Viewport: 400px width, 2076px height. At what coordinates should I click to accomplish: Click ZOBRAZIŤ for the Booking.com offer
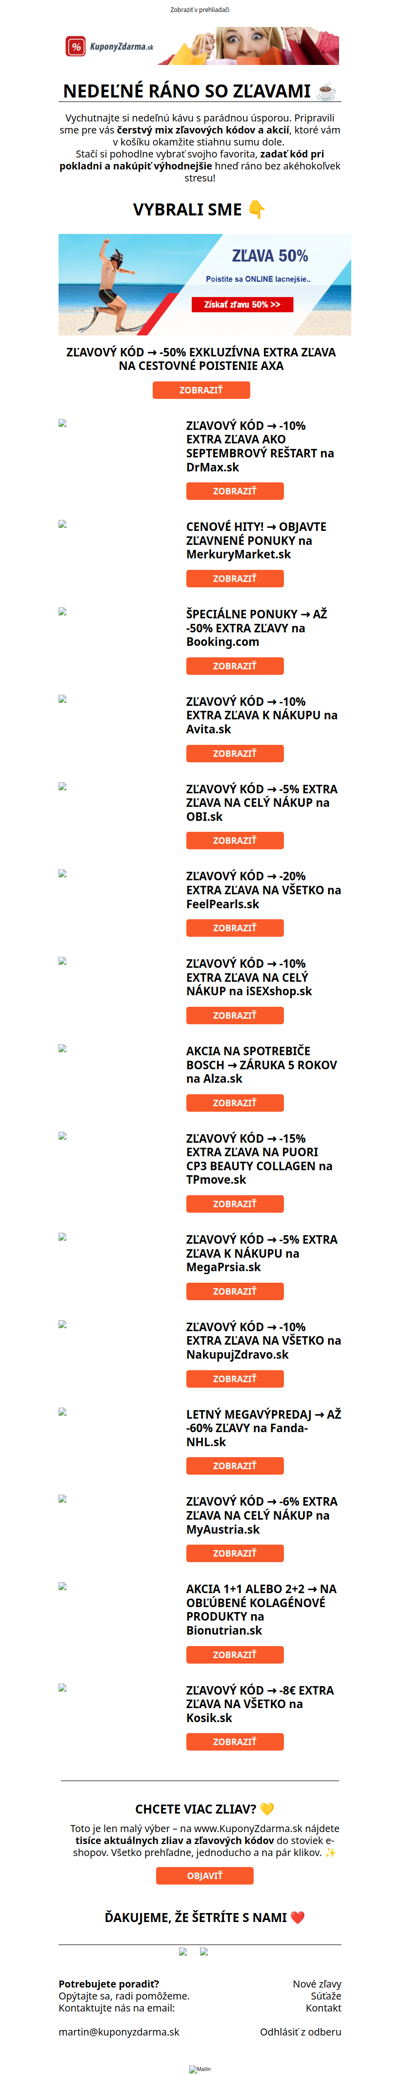point(235,666)
